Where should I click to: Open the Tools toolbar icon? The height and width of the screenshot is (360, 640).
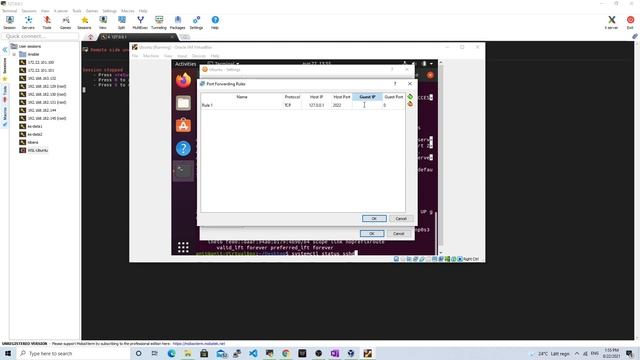click(x=47, y=22)
